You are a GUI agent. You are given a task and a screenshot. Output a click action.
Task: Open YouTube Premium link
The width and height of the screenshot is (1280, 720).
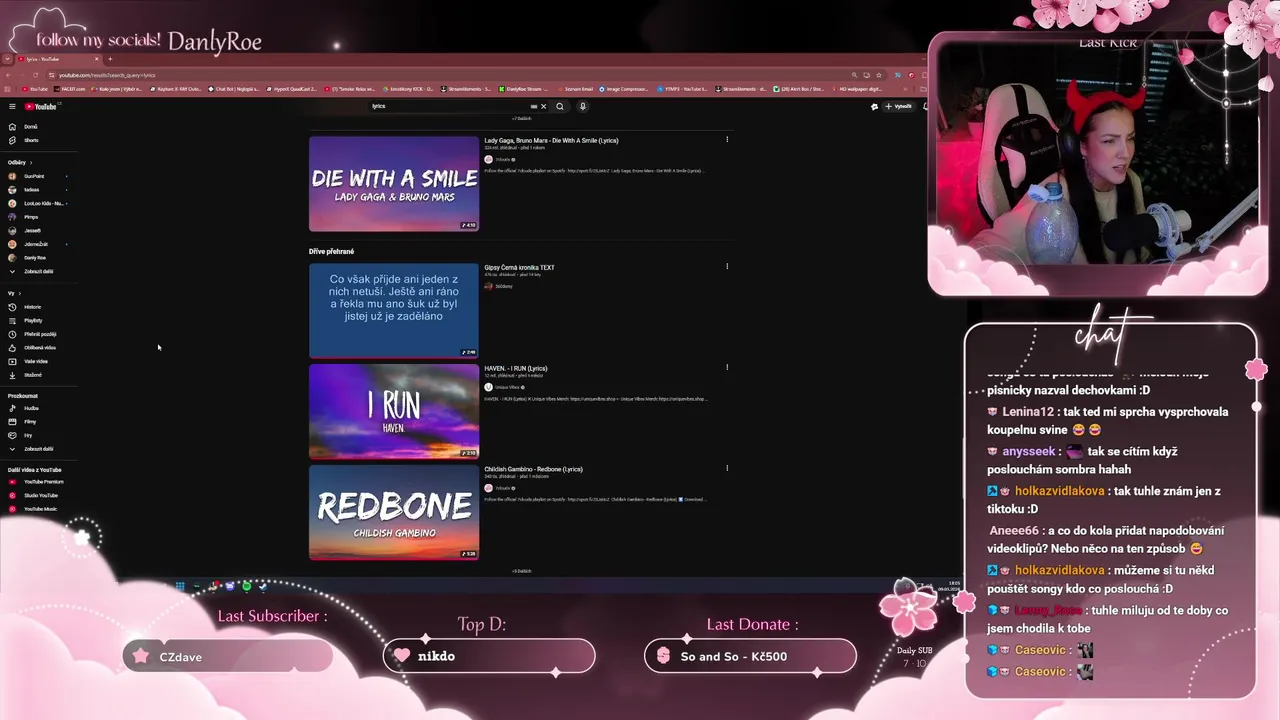pos(43,482)
